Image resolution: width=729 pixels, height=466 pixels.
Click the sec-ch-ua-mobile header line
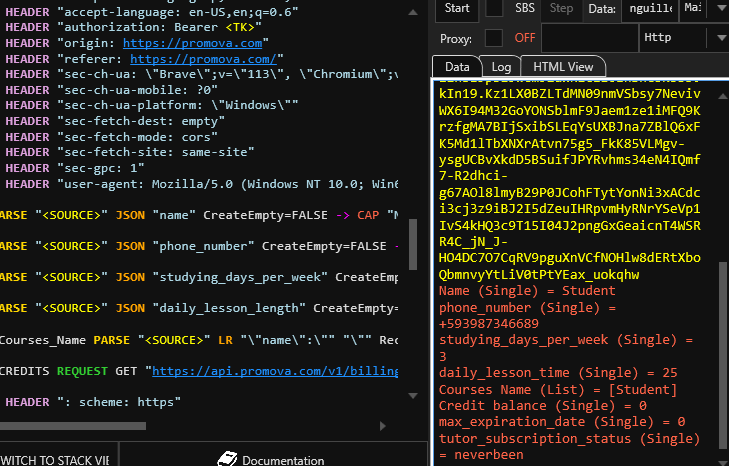coord(111,90)
